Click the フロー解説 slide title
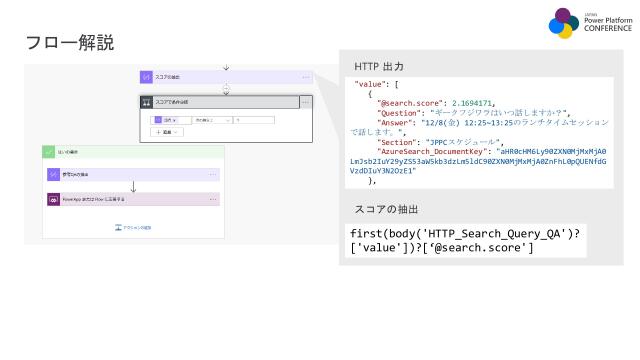Screen dimensions: 640x360 pyautogui.click(x=70, y=43)
